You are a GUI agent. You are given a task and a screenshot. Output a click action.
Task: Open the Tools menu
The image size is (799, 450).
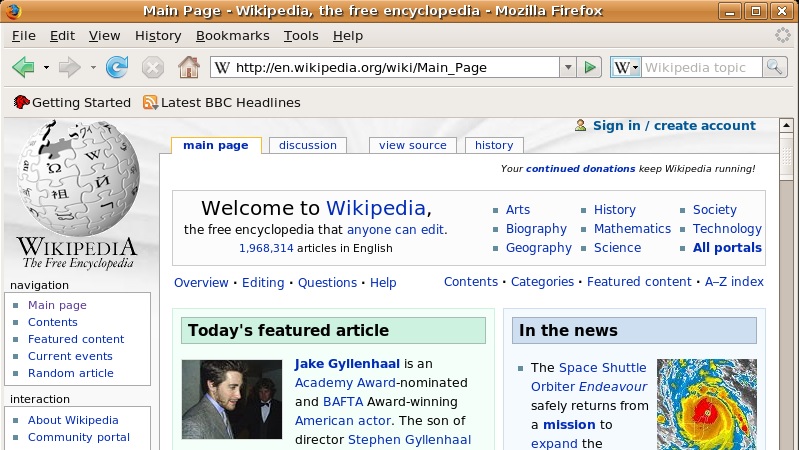click(300, 35)
